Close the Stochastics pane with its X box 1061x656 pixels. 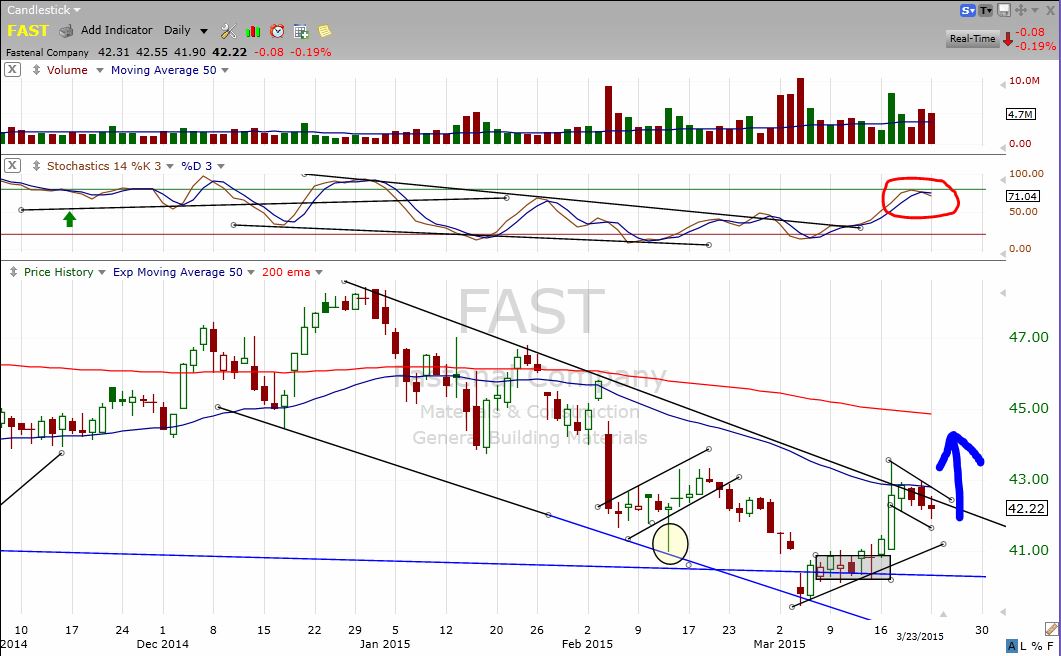(12, 165)
